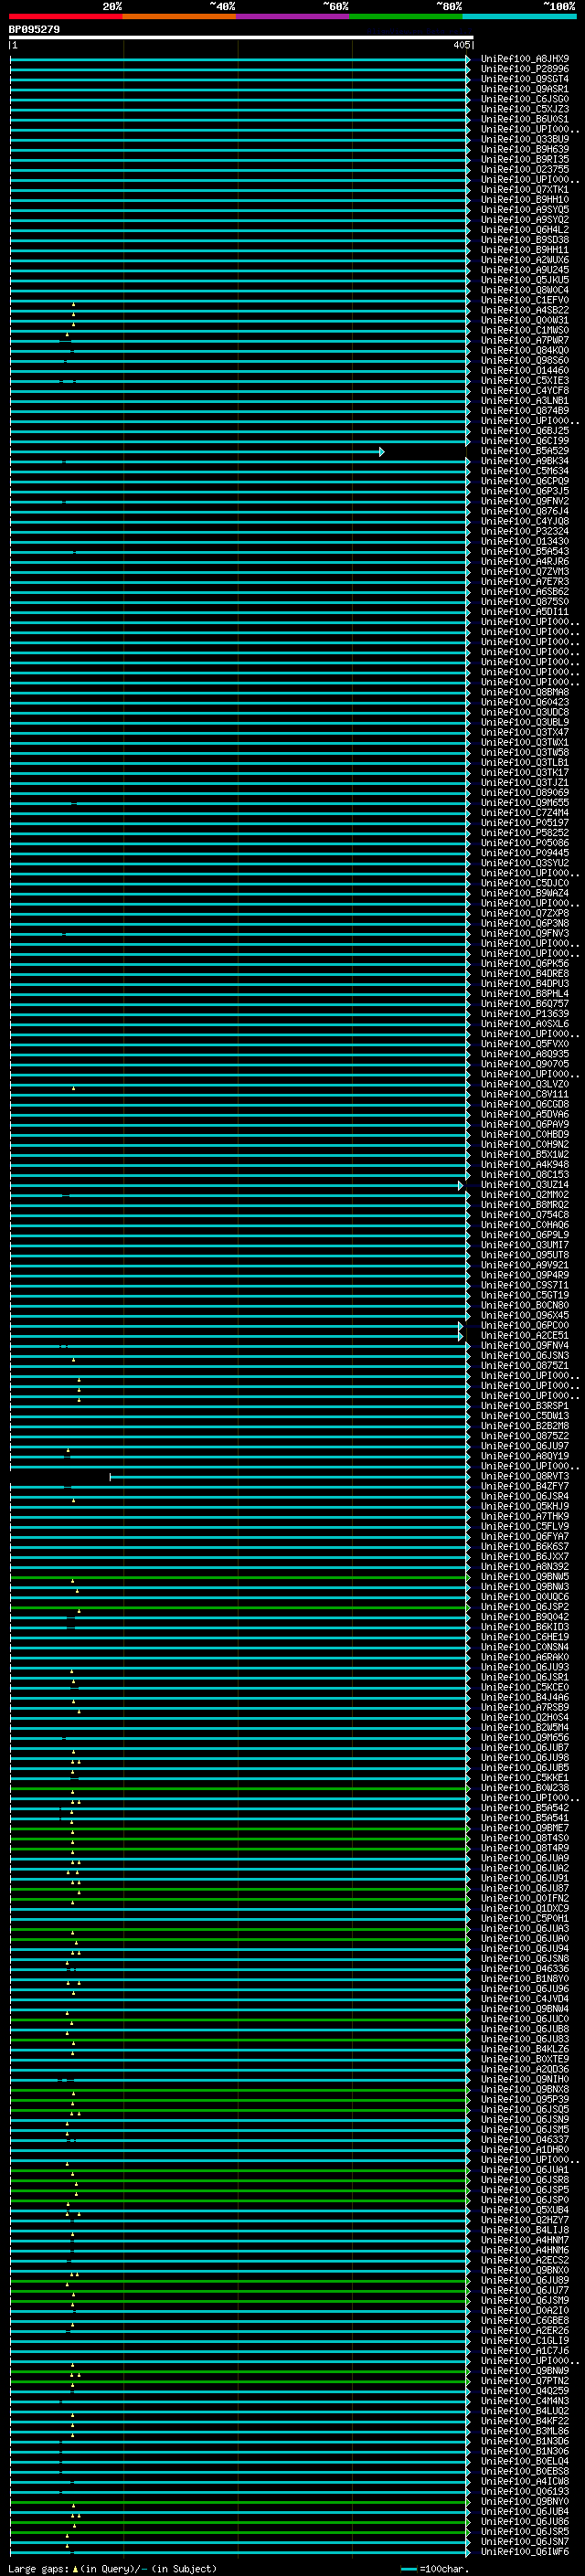Screen dimensions: 585x2576
Task: Select label UniRef100_P05197
Action: click(525, 823)
